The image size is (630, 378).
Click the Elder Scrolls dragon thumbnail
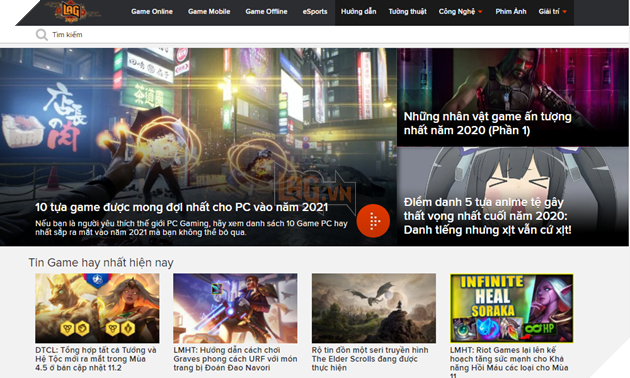pos(374,308)
